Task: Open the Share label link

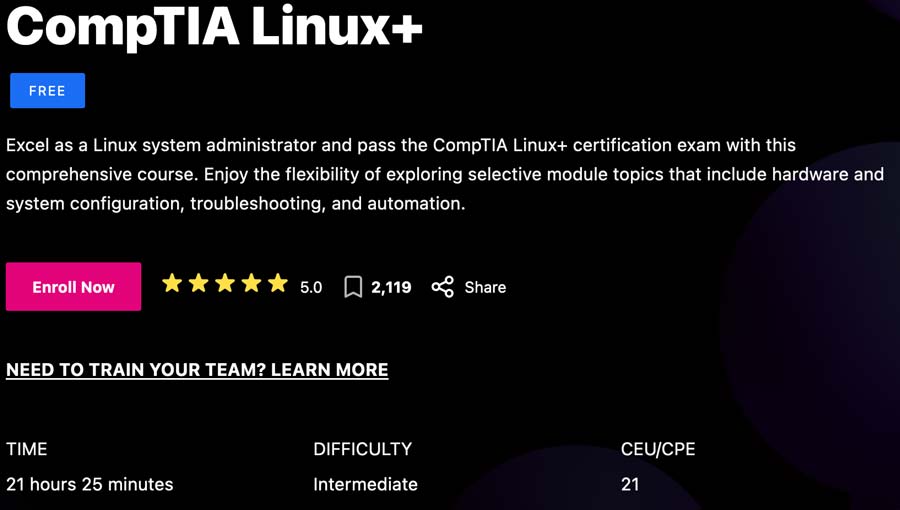Action: click(x=485, y=287)
